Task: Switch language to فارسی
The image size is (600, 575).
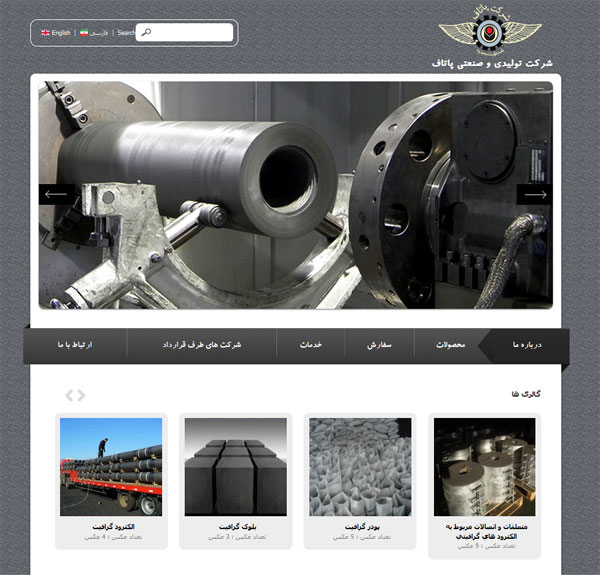Action: [x=99, y=33]
